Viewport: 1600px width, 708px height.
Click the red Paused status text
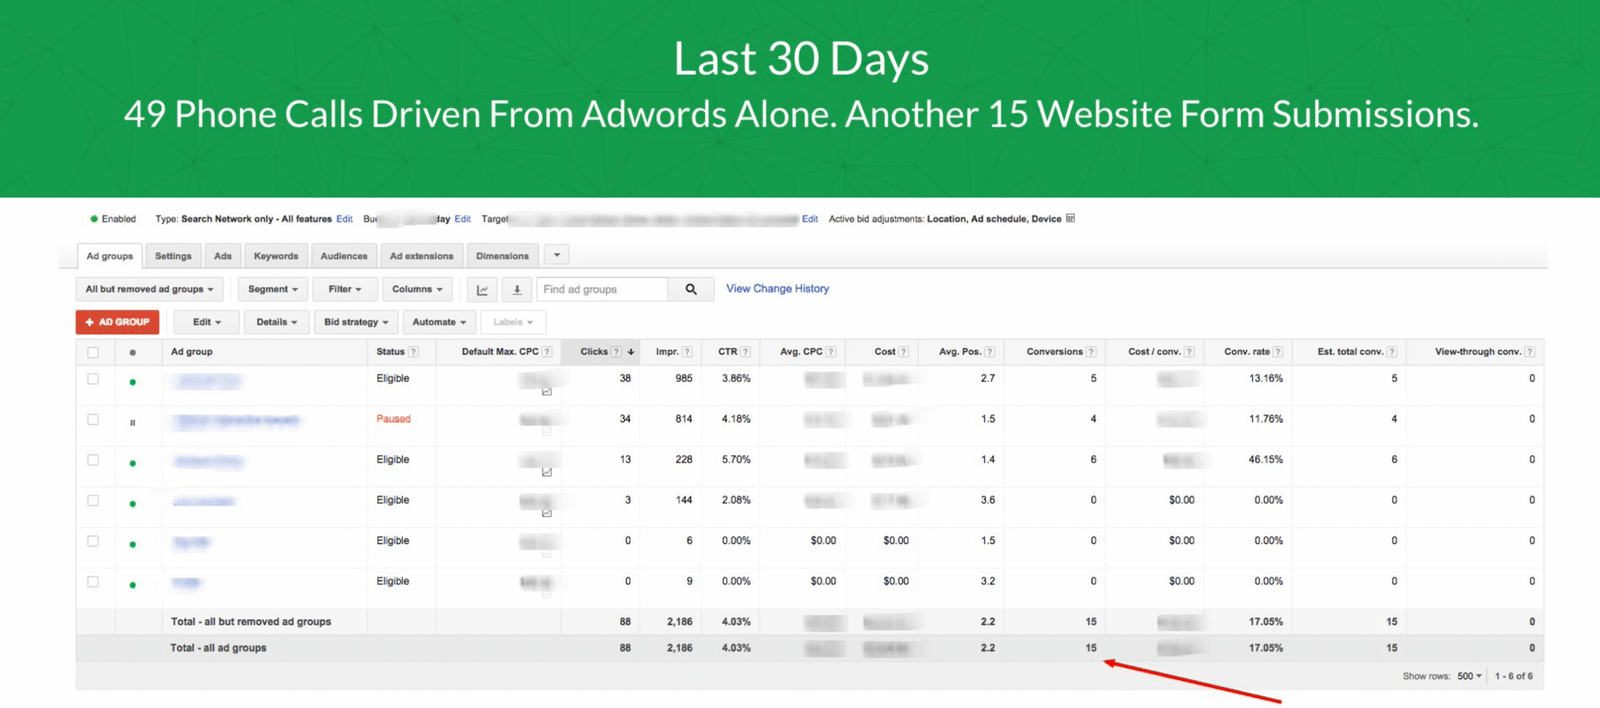[x=393, y=419]
